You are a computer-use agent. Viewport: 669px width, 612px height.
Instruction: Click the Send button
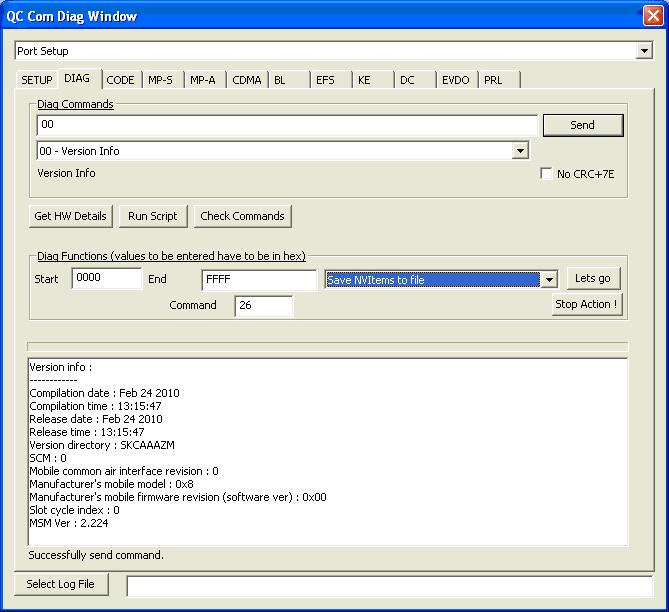(583, 125)
